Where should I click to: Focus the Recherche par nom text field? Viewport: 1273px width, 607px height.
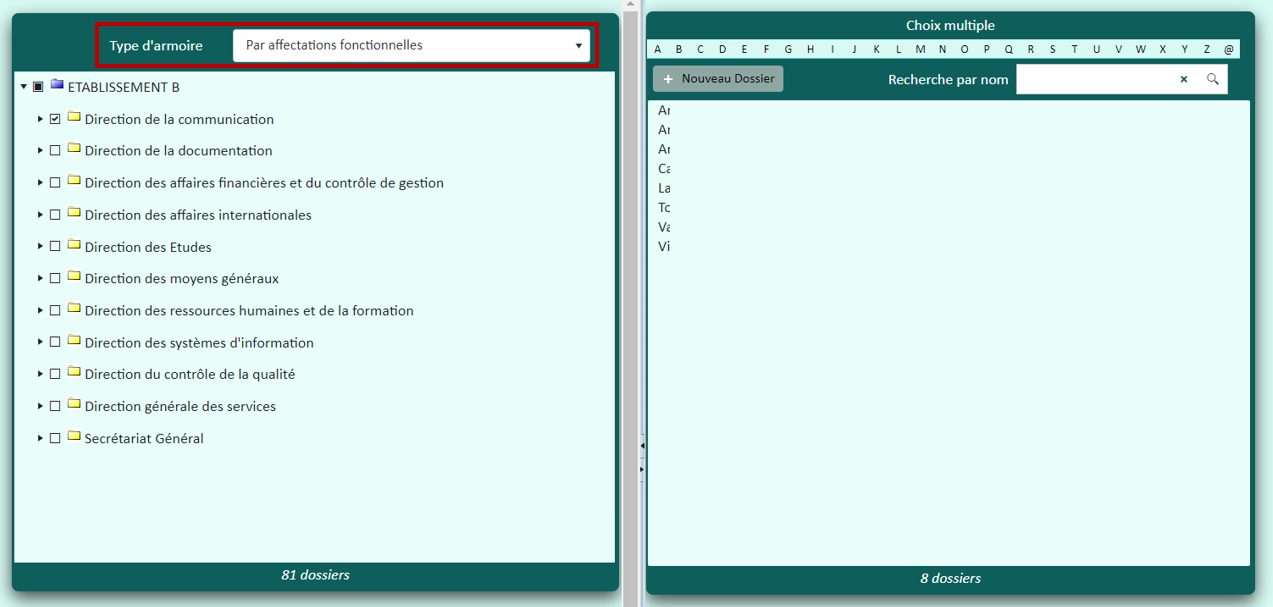tap(1094, 79)
